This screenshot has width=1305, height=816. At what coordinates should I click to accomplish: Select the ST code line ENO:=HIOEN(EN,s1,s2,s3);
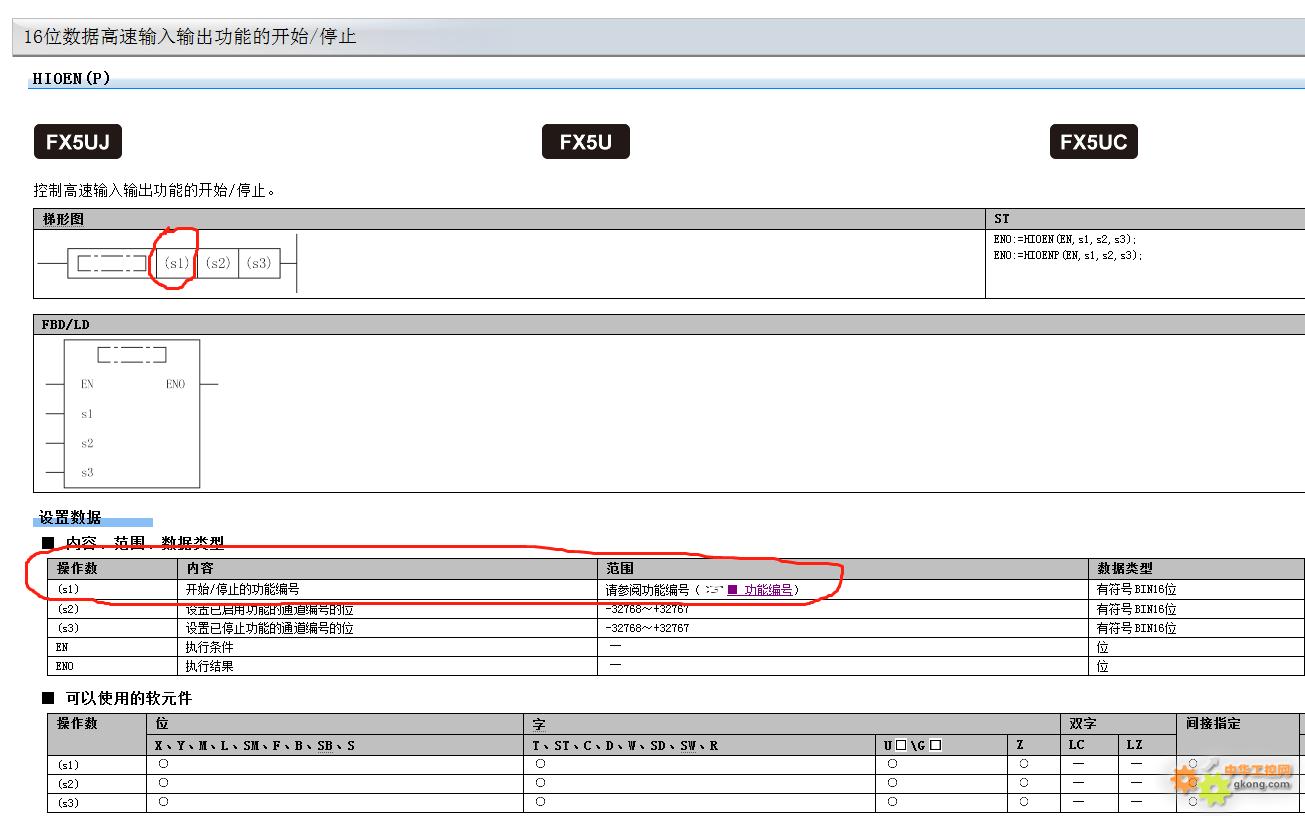click(1065, 240)
